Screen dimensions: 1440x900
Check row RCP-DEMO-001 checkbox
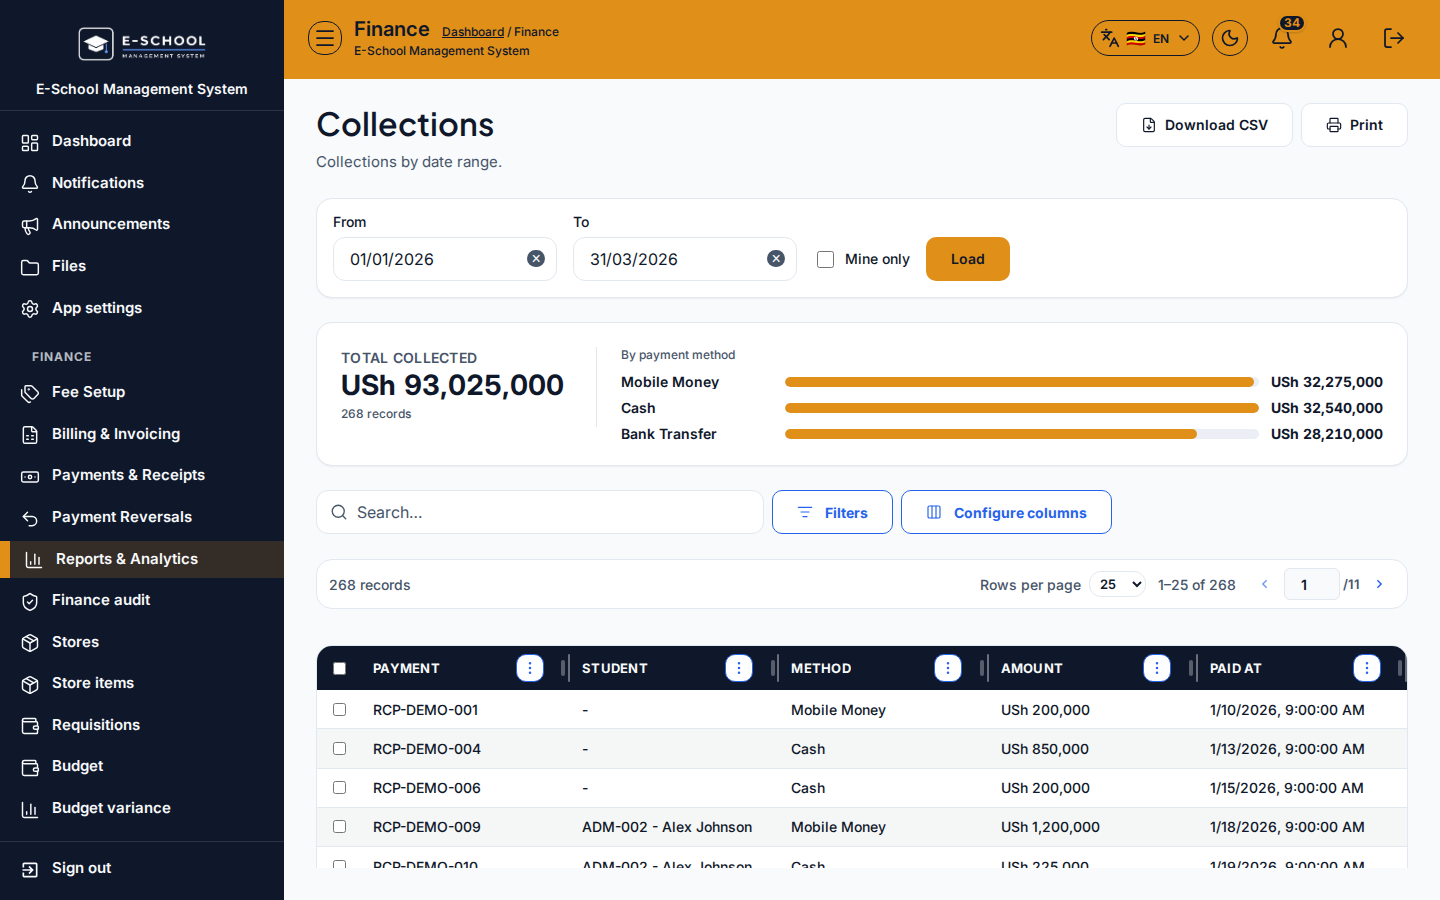coord(340,709)
